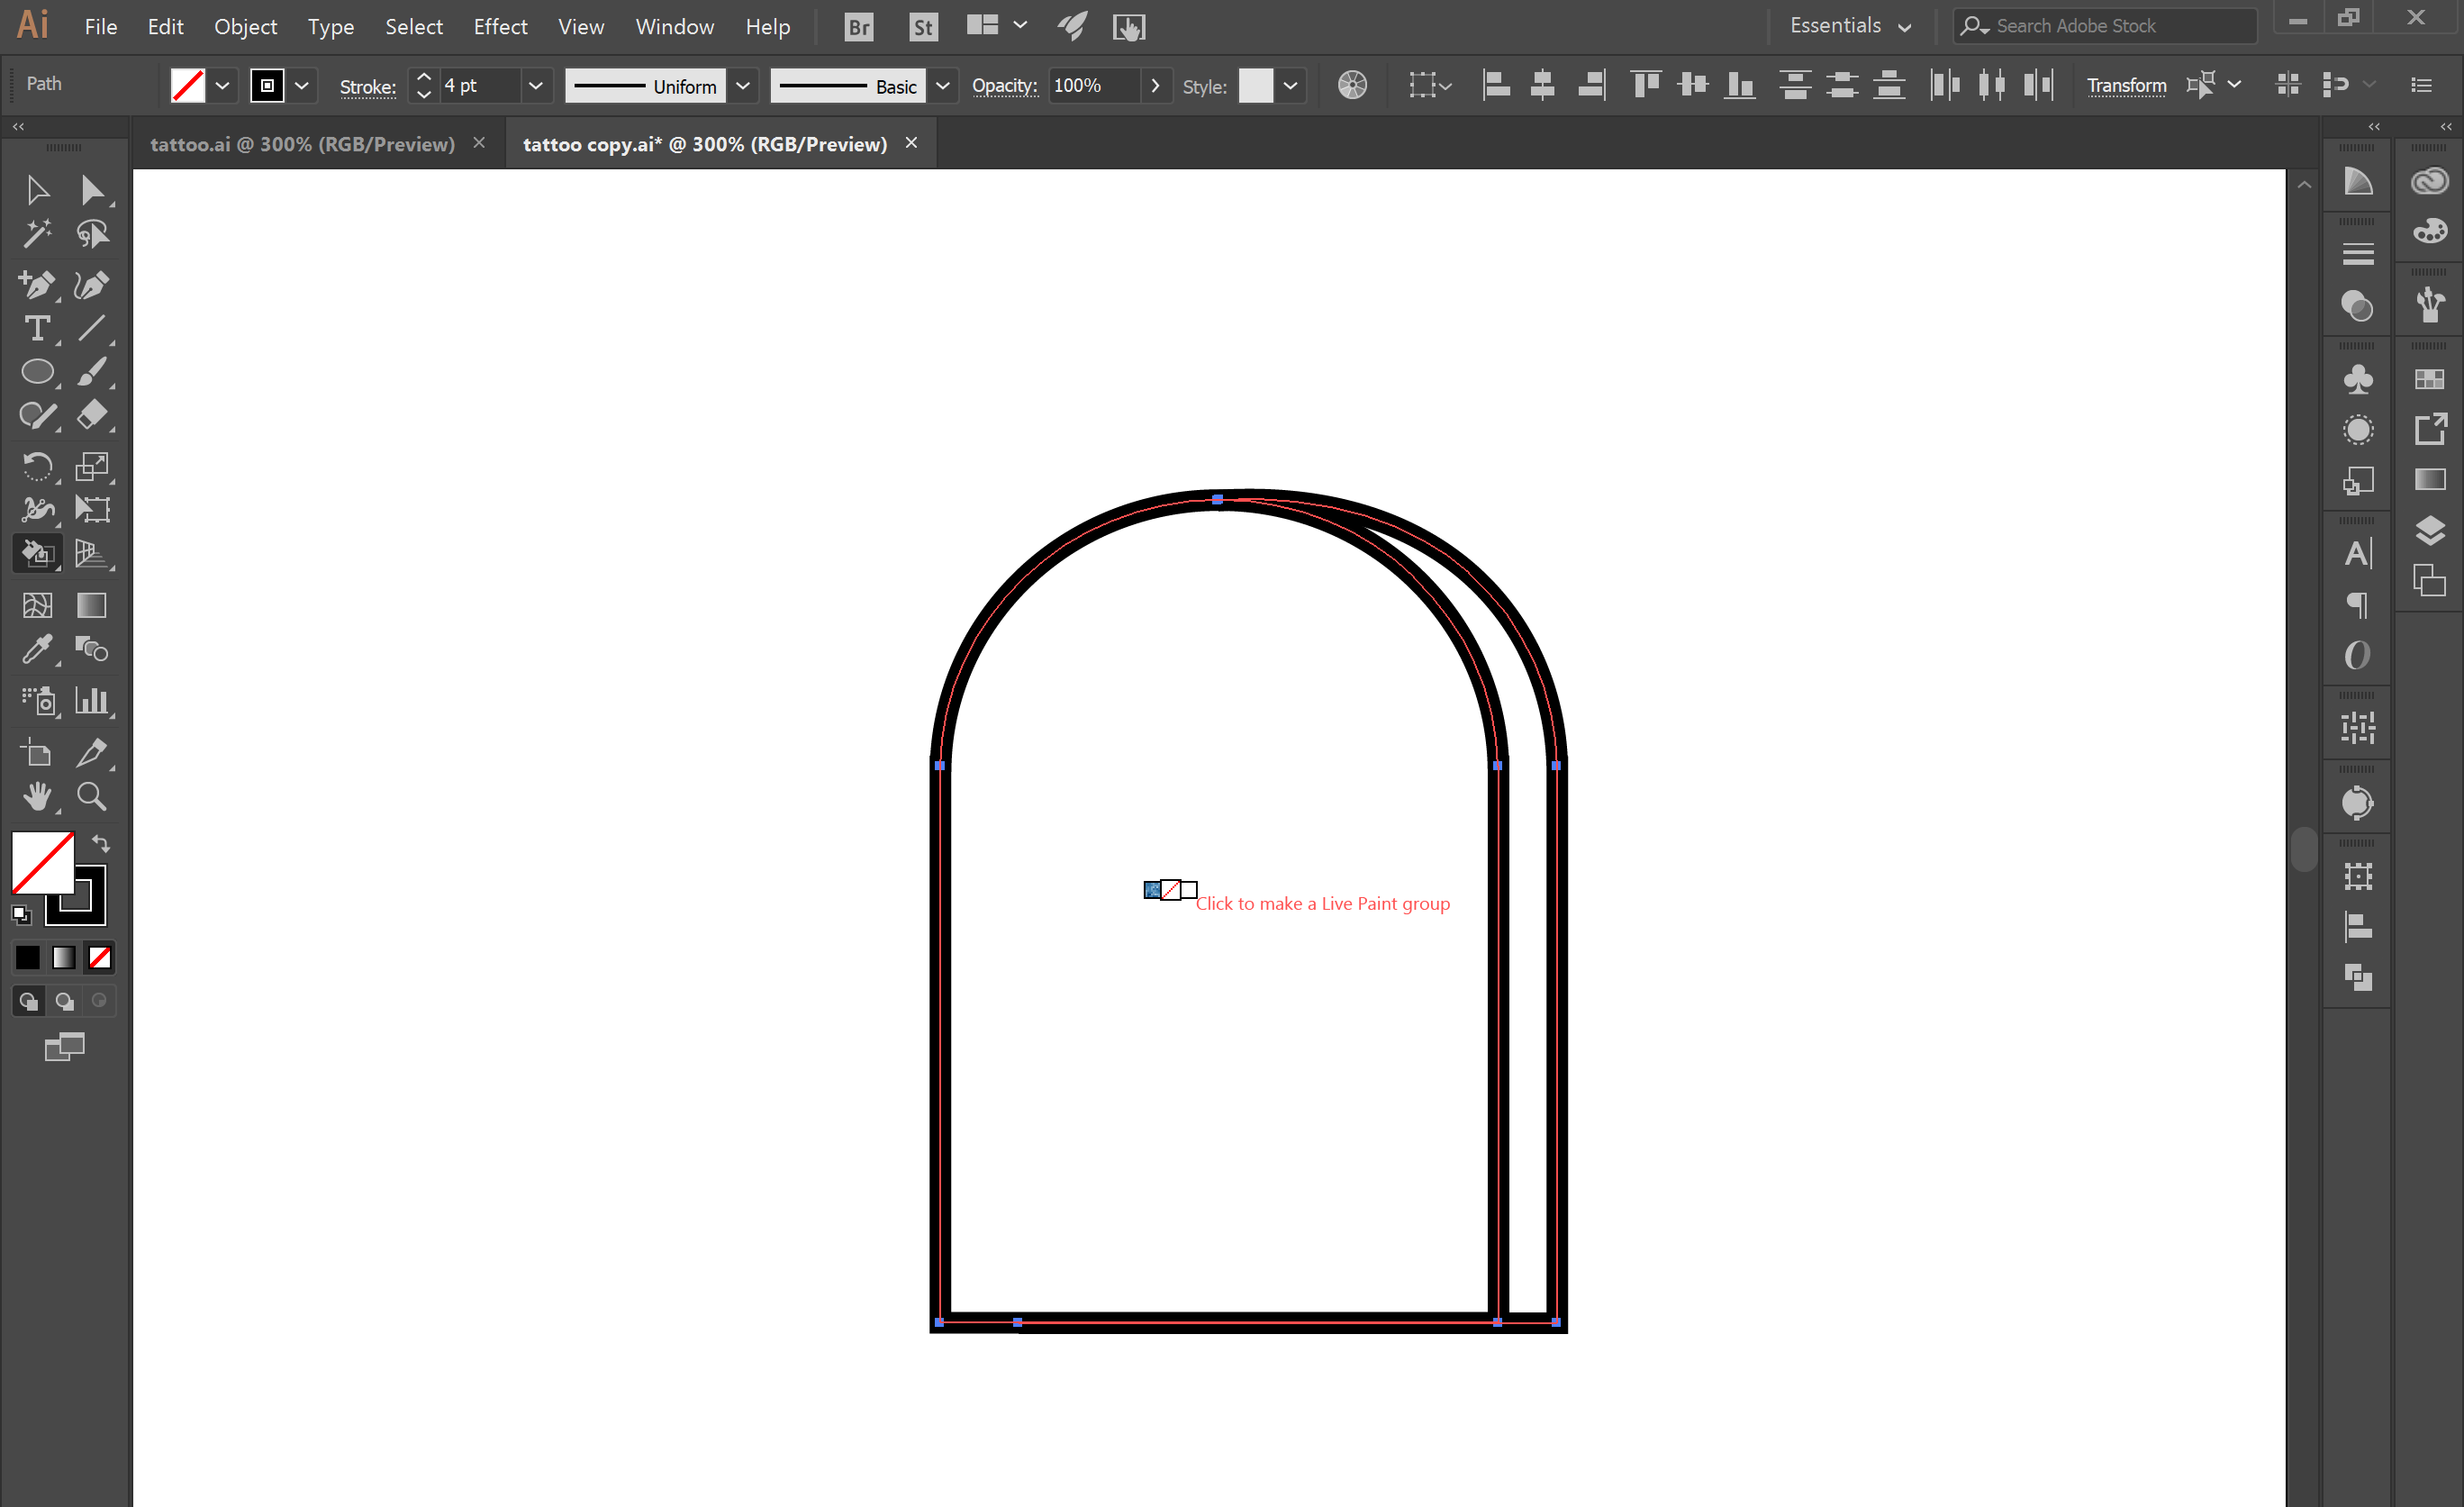Open the stroke weight dropdown
Image resolution: width=2464 pixels, height=1507 pixels.
pyautogui.click(x=536, y=86)
